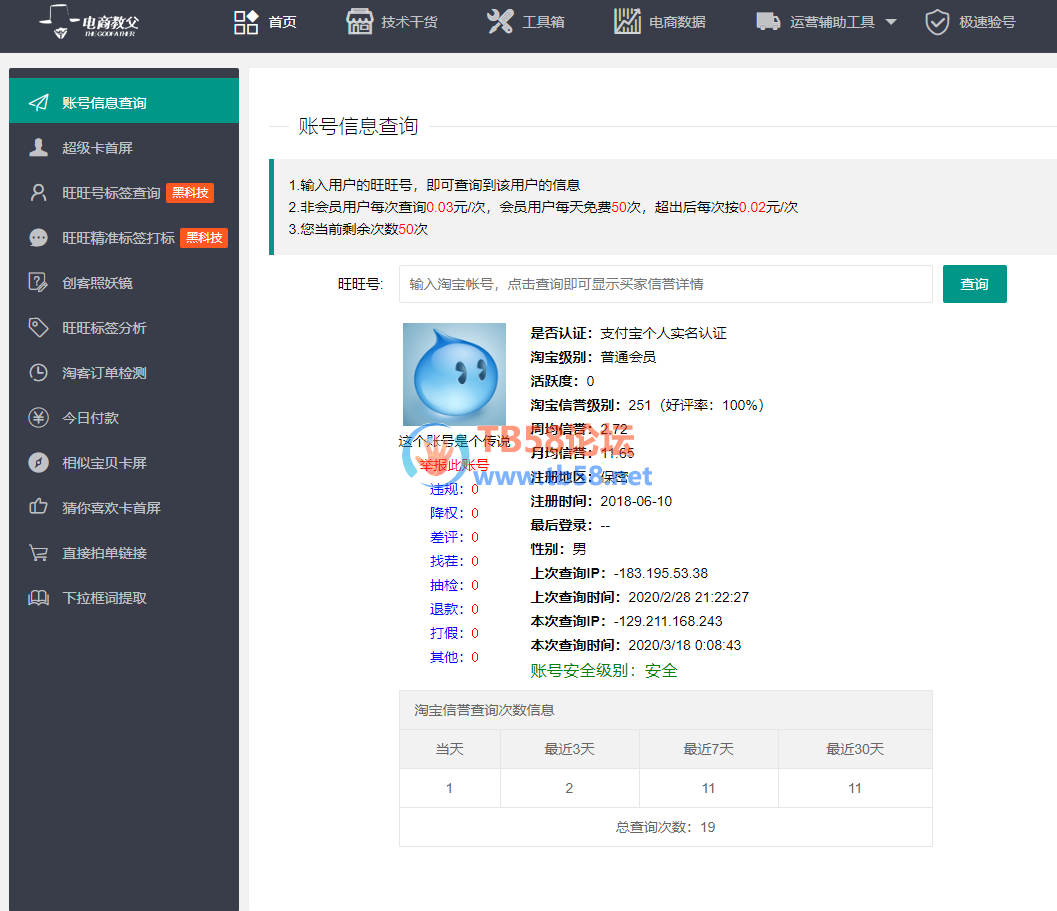Open the 技术干货 navigation item
This screenshot has height=911, width=1057.
tap(392, 22)
